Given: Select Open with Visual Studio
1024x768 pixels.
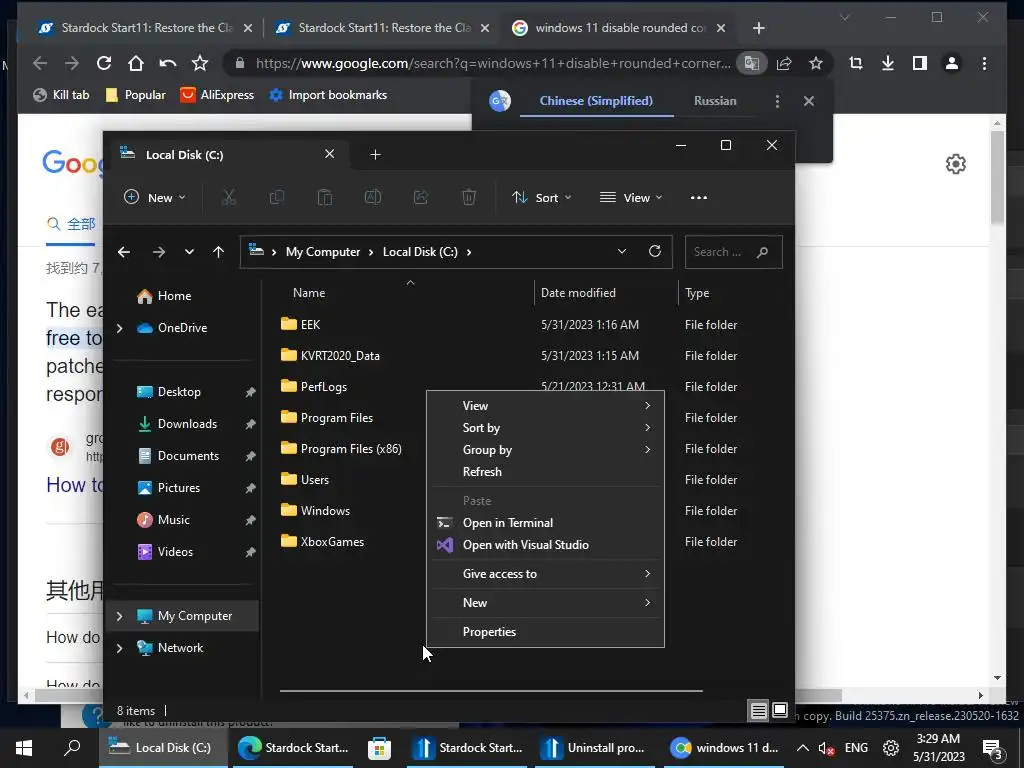Looking at the screenshot, I should click(545, 545).
